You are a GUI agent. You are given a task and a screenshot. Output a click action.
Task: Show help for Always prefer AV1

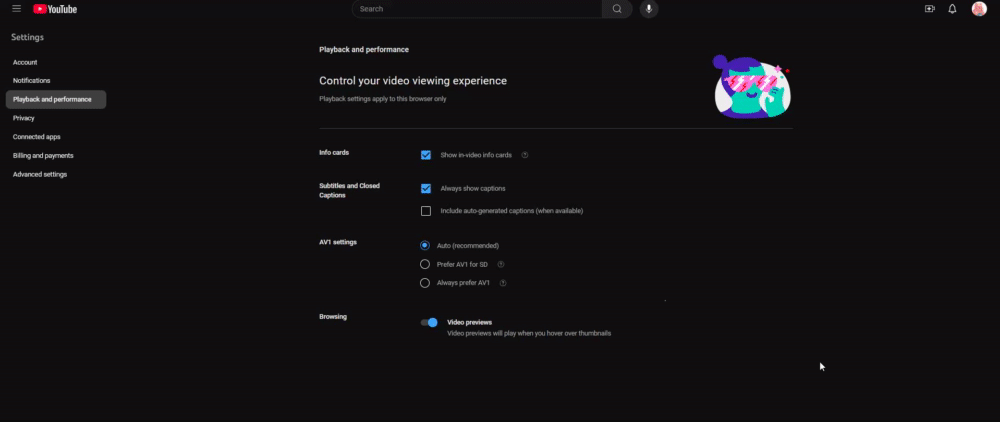tap(503, 283)
